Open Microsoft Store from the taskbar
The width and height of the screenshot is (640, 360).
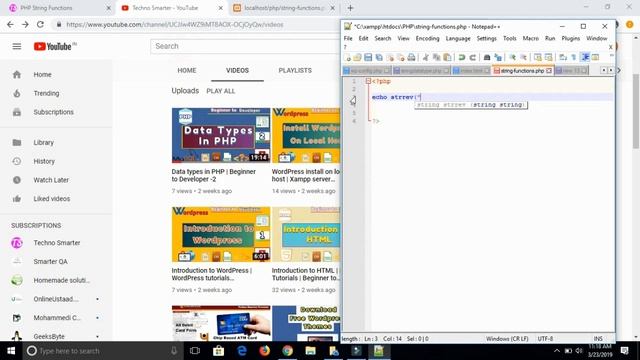(218, 351)
